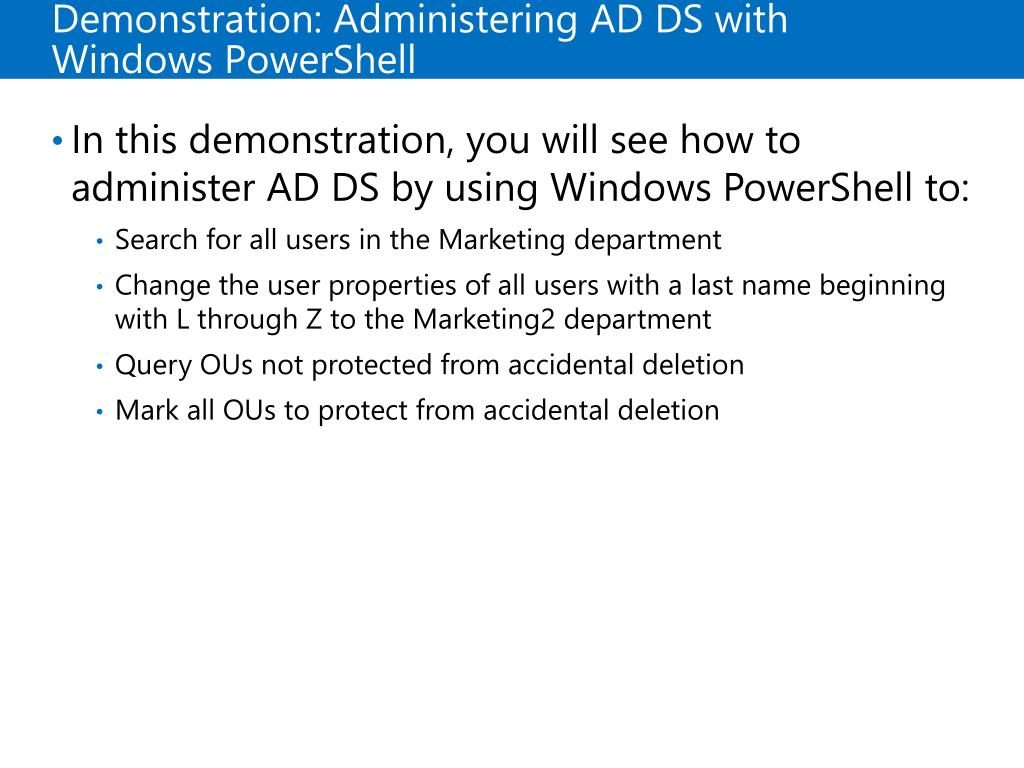Screen dimensions: 1024x768
Task: Click the small bullet before "Query OUs"
Action: point(100,366)
